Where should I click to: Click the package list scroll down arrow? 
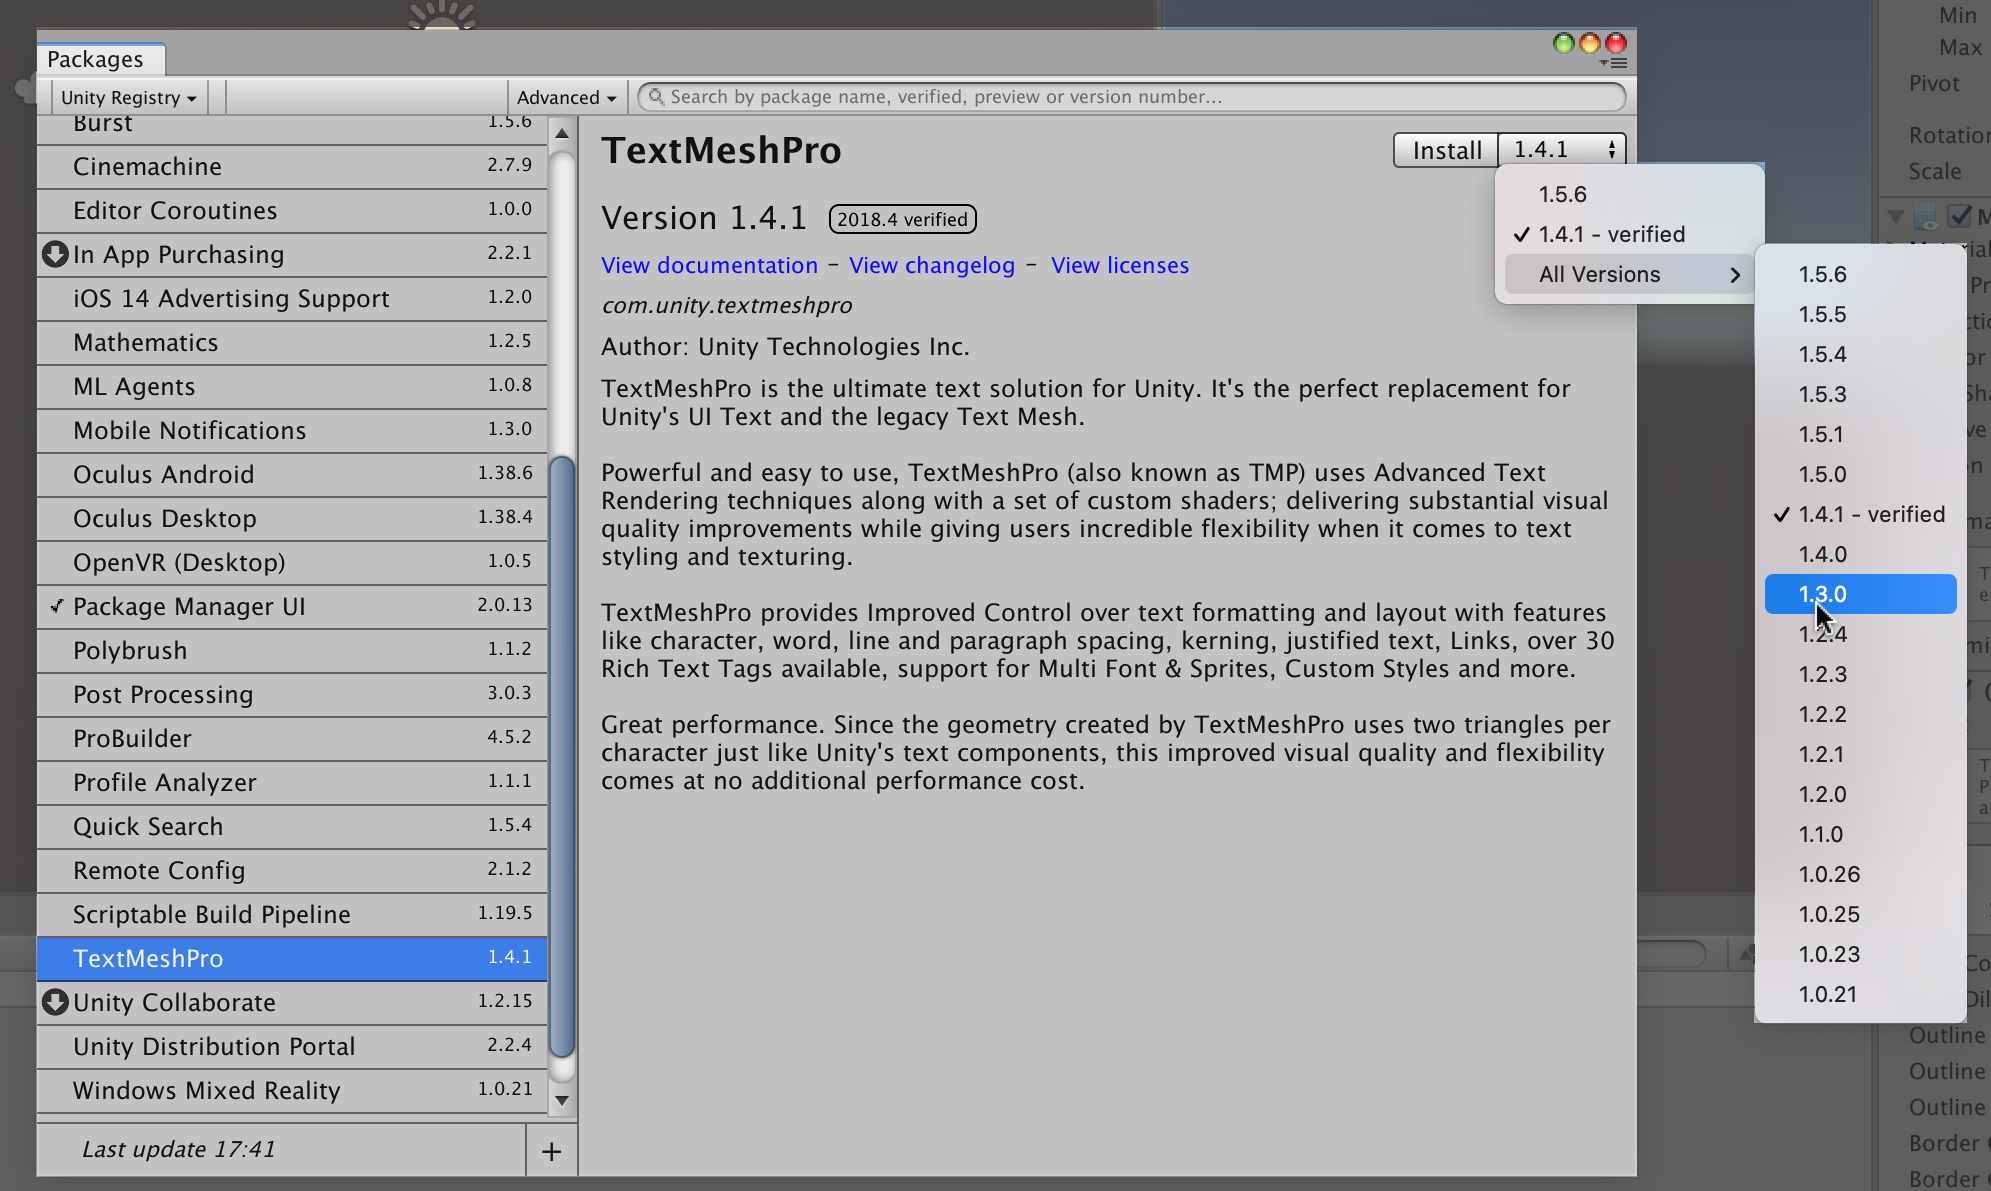(x=562, y=1100)
